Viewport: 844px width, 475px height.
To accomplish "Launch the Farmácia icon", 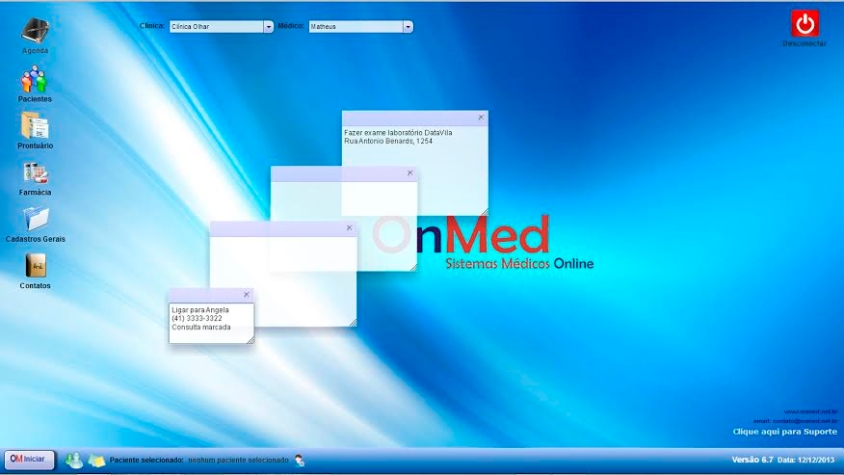I will (36, 174).
